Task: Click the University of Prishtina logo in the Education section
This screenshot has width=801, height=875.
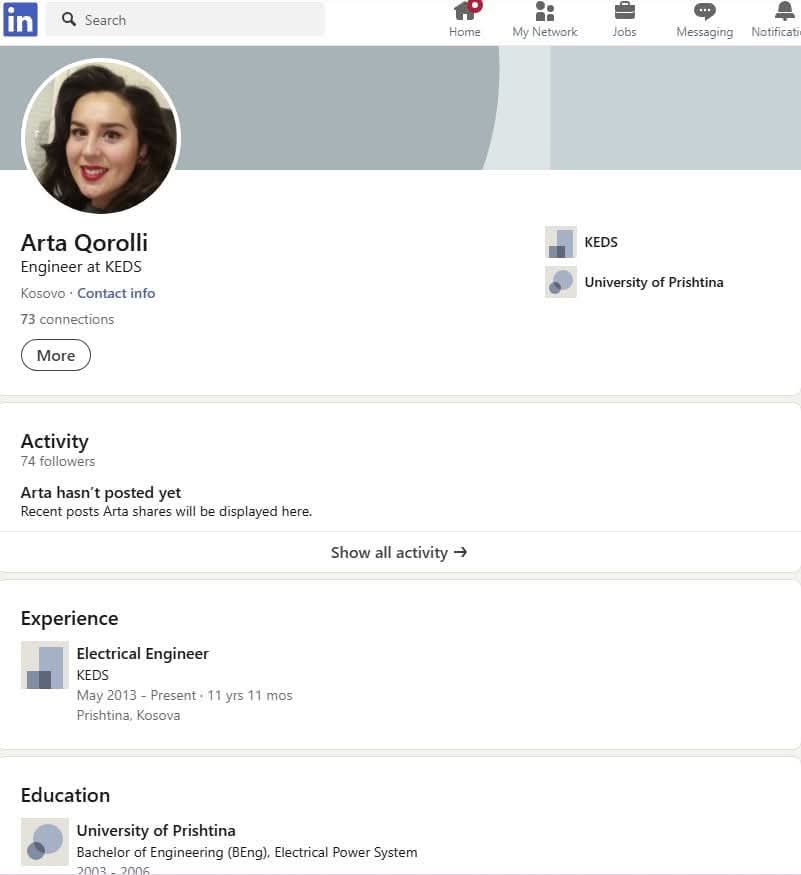Action: [x=45, y=842]
